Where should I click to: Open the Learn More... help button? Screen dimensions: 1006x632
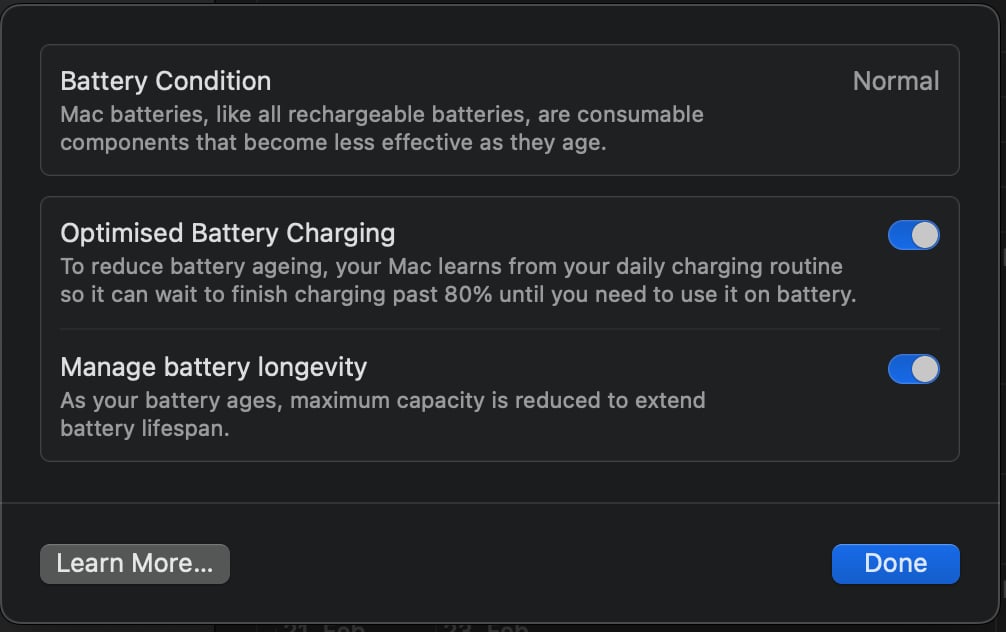click(135, 564)
